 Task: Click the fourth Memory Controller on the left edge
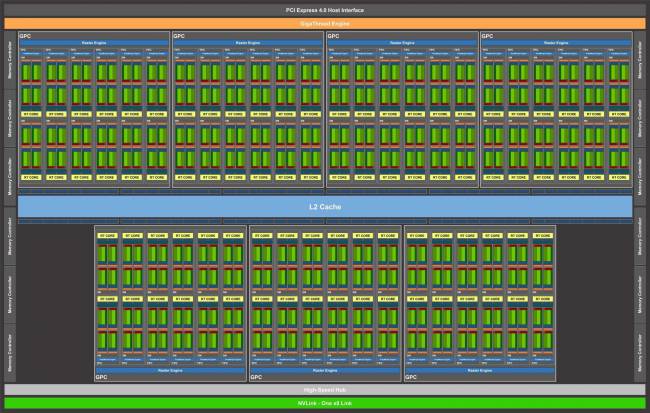click(x=10, y=236)
